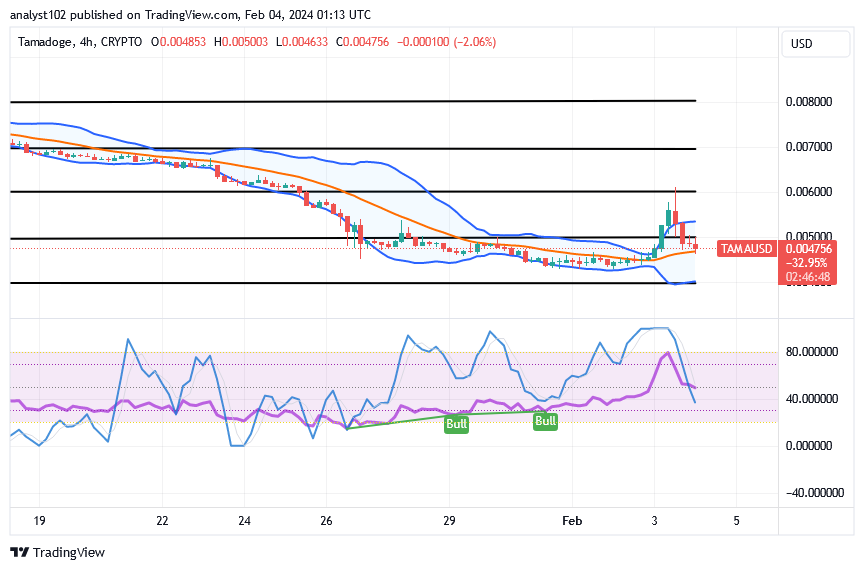The width and height of the screenshot is (864, 570).
Task: Click the 'analyst102 published on TradingView.com' header text
Action: 125,15
